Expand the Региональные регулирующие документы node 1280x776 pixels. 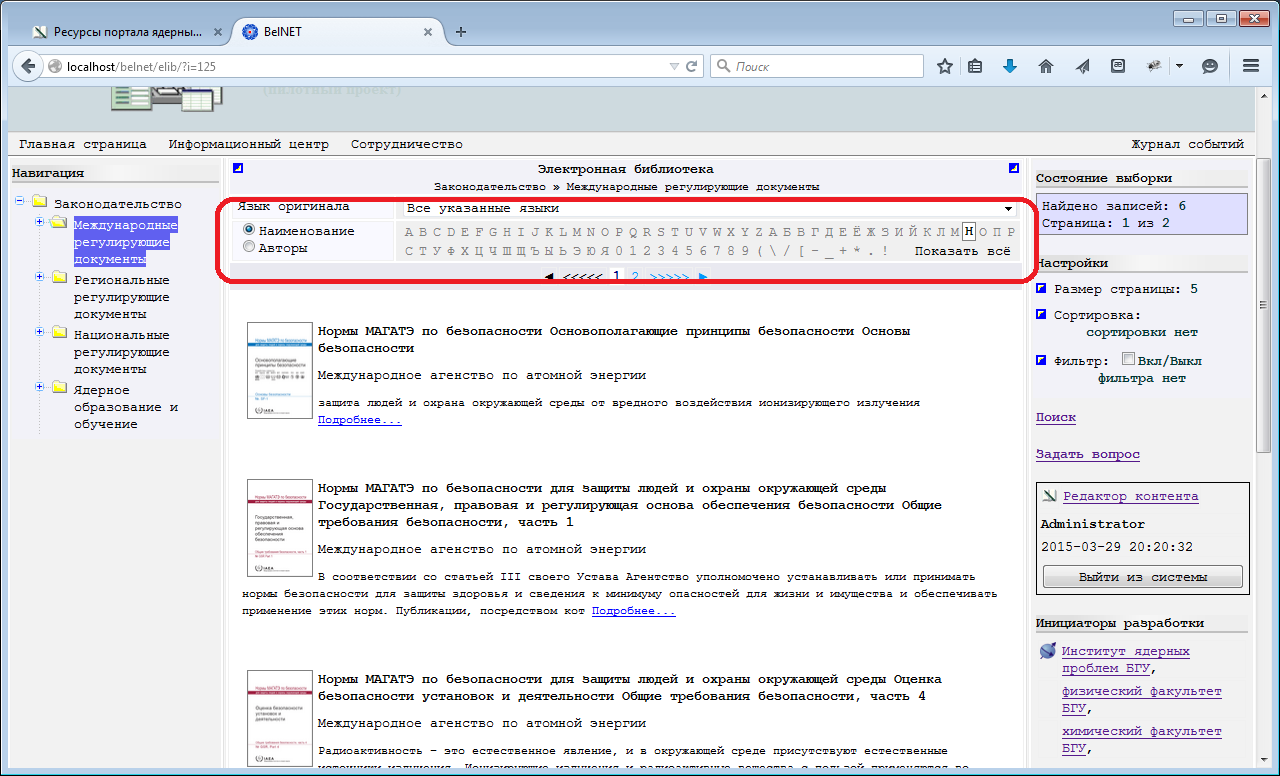pyautogui.click(x=40, y=277)
